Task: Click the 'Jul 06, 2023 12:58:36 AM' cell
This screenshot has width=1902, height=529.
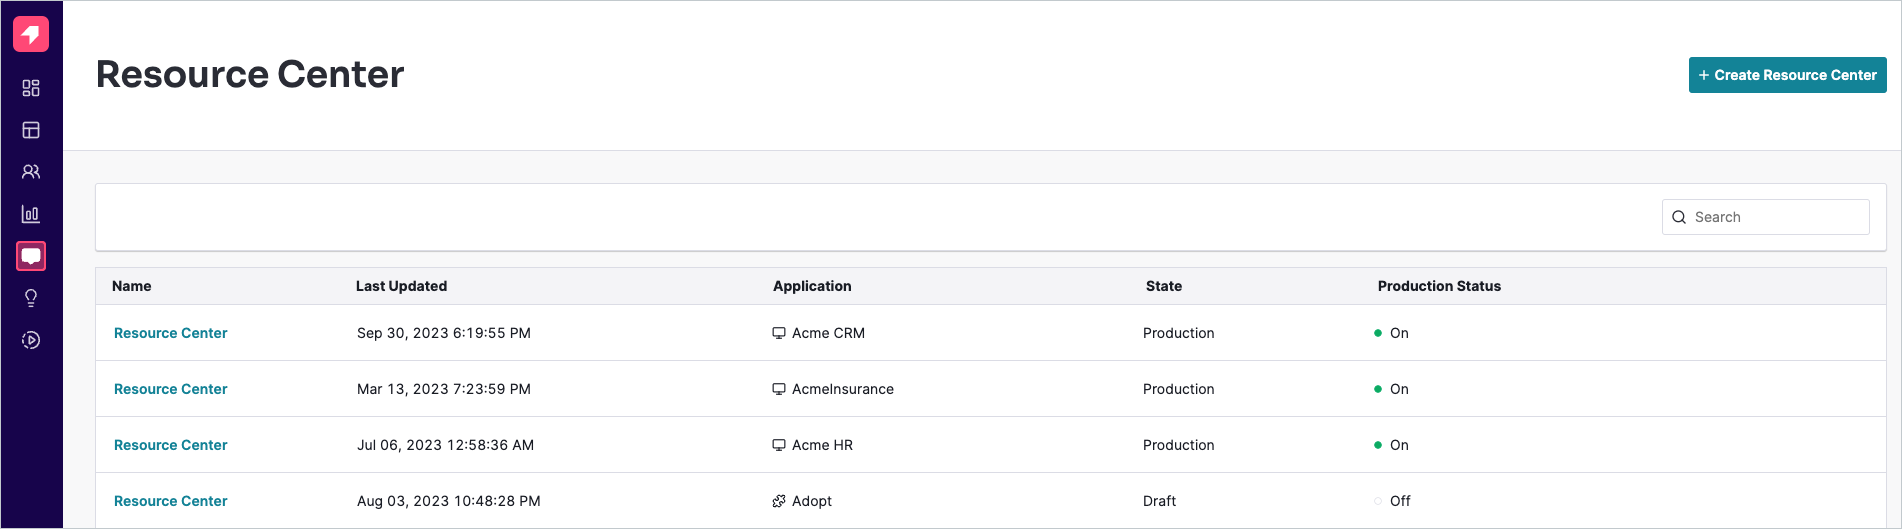Action: [x=445, y=445]
